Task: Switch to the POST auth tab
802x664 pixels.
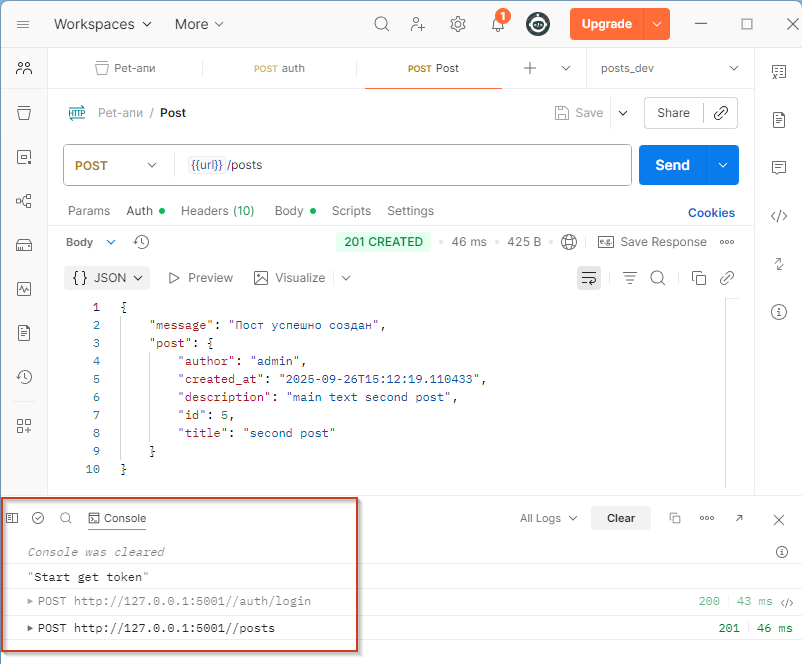Action: tap(279, 68)
